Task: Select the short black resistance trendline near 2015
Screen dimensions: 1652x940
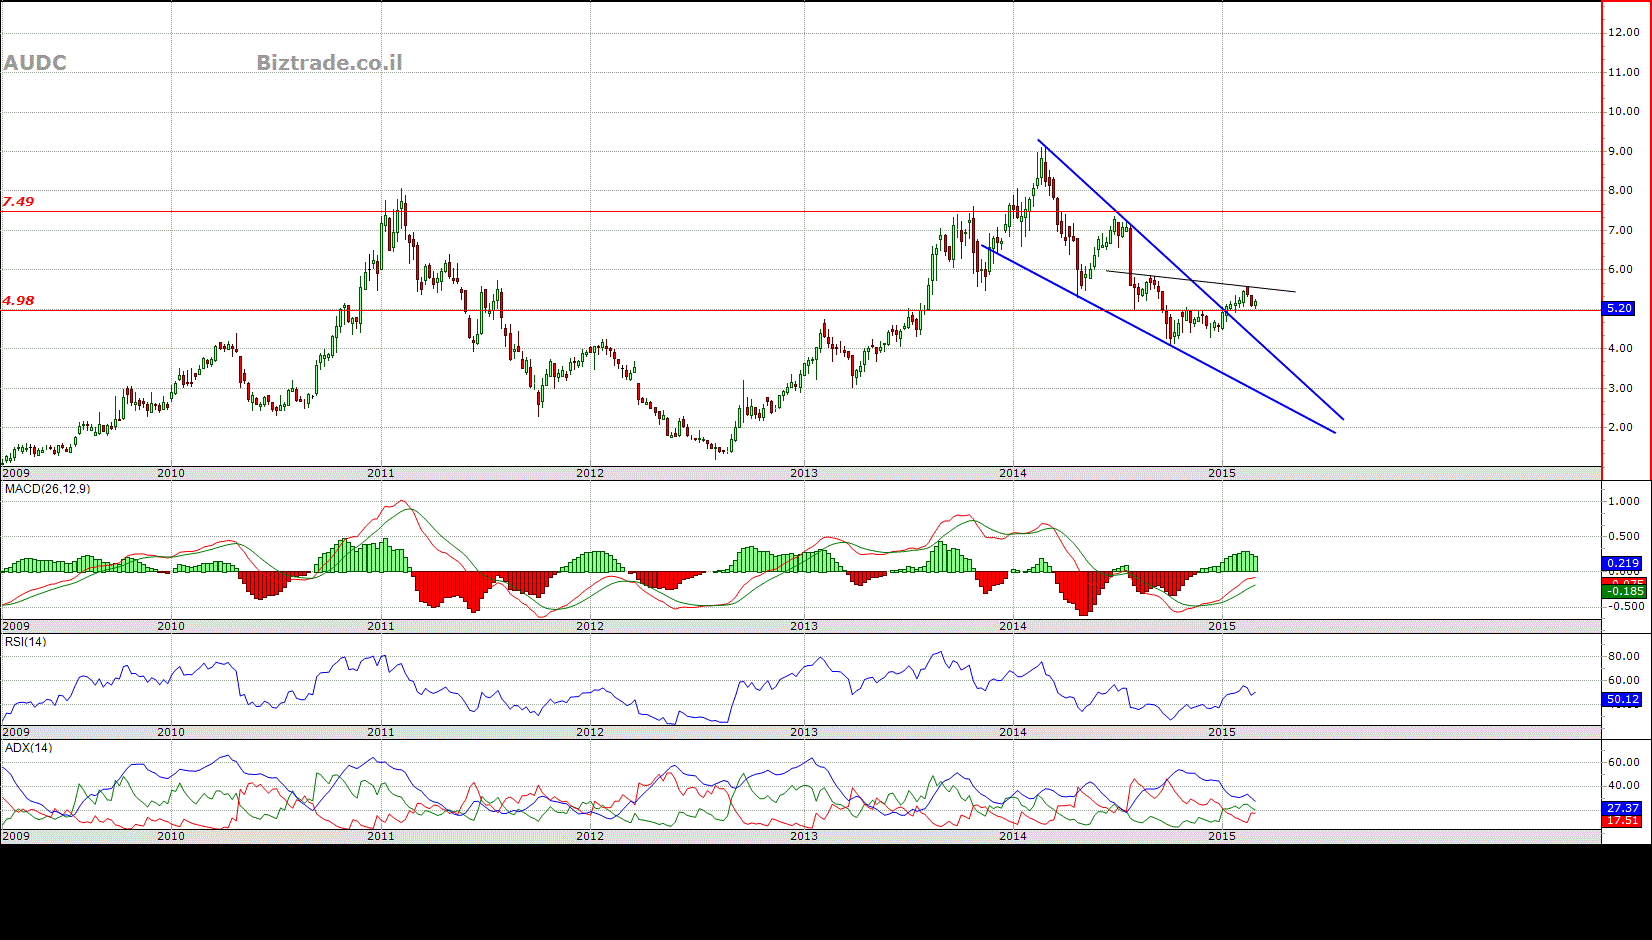Action: (x=1200, y=281)
